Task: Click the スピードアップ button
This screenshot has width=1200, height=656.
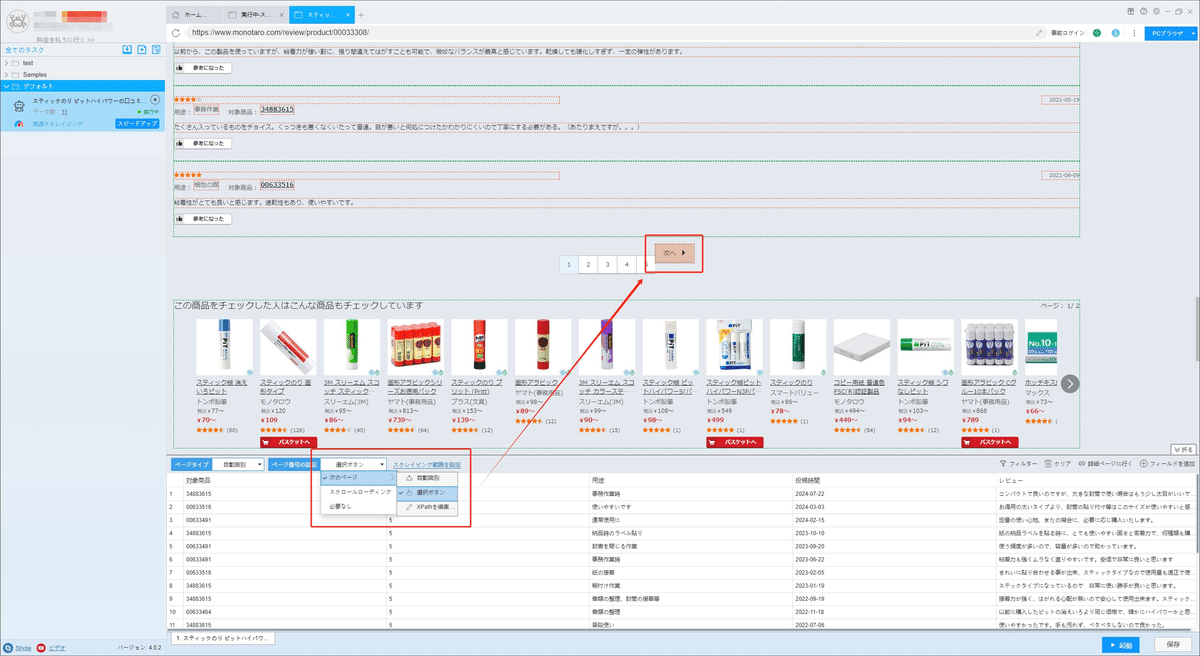Action: tap(139, 124)
